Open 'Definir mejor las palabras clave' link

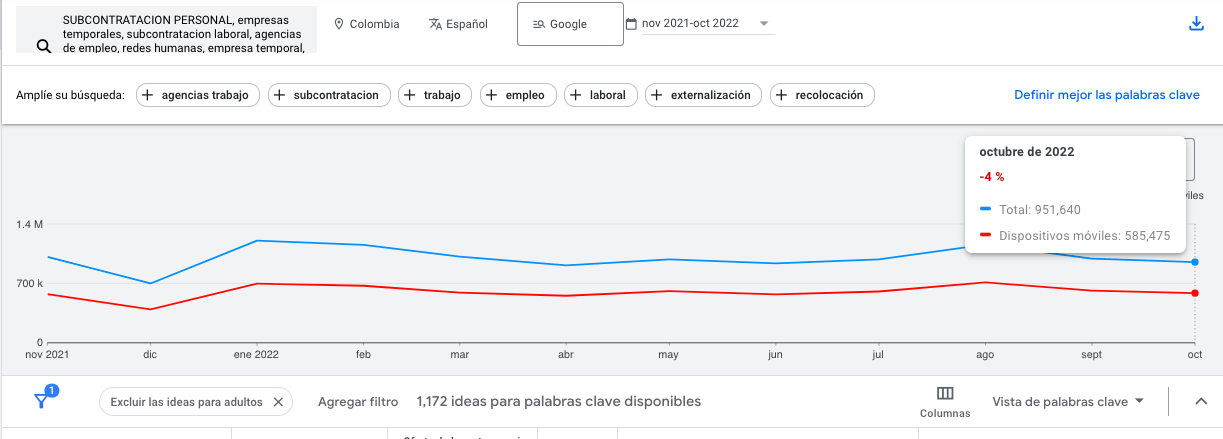click(x=1107, y=95)
